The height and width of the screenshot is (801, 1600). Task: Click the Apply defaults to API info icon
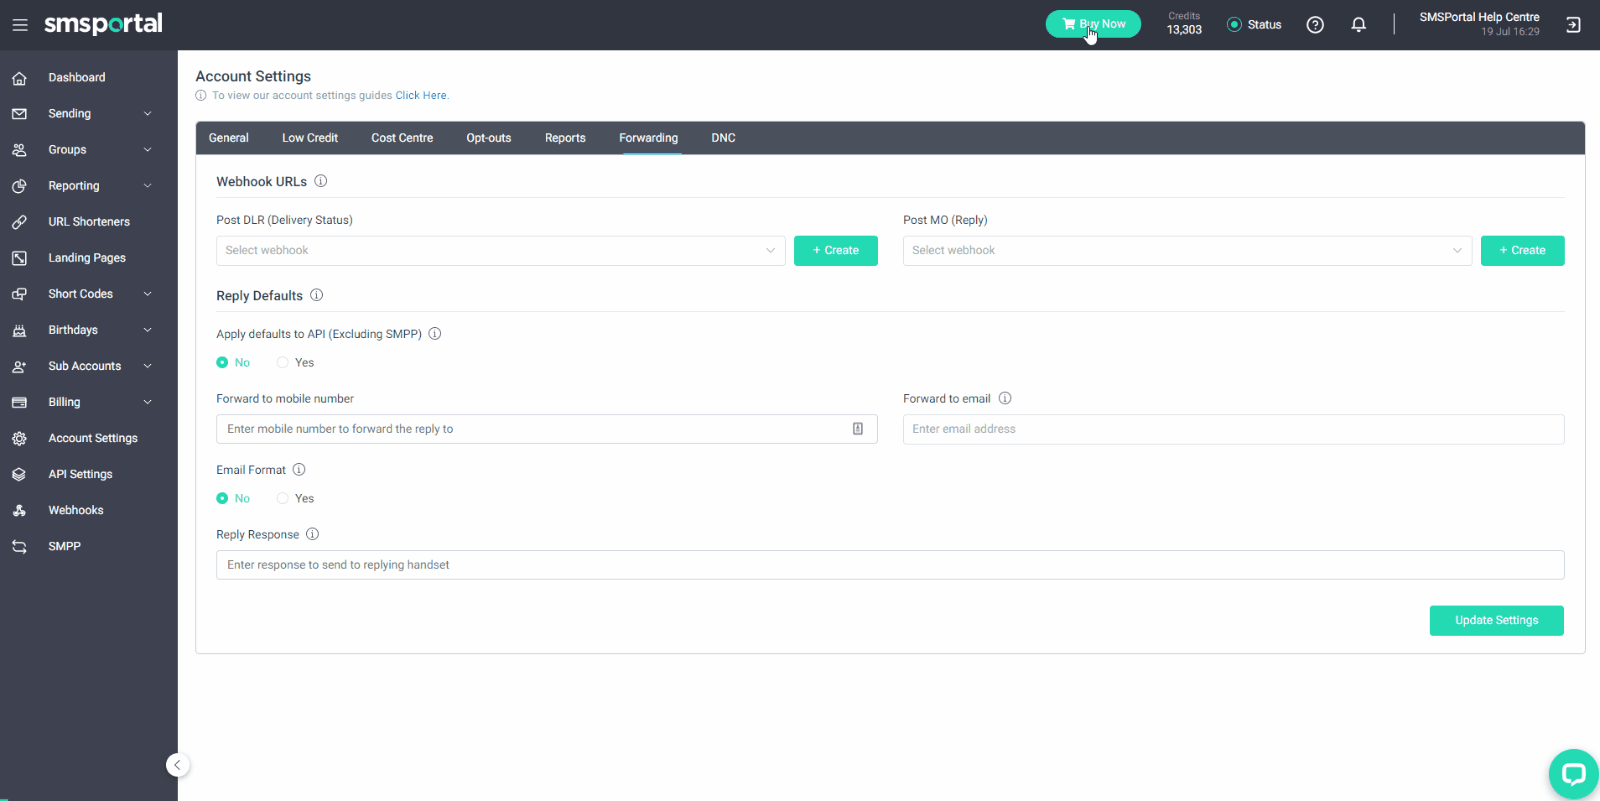click(x=435, y=334)
